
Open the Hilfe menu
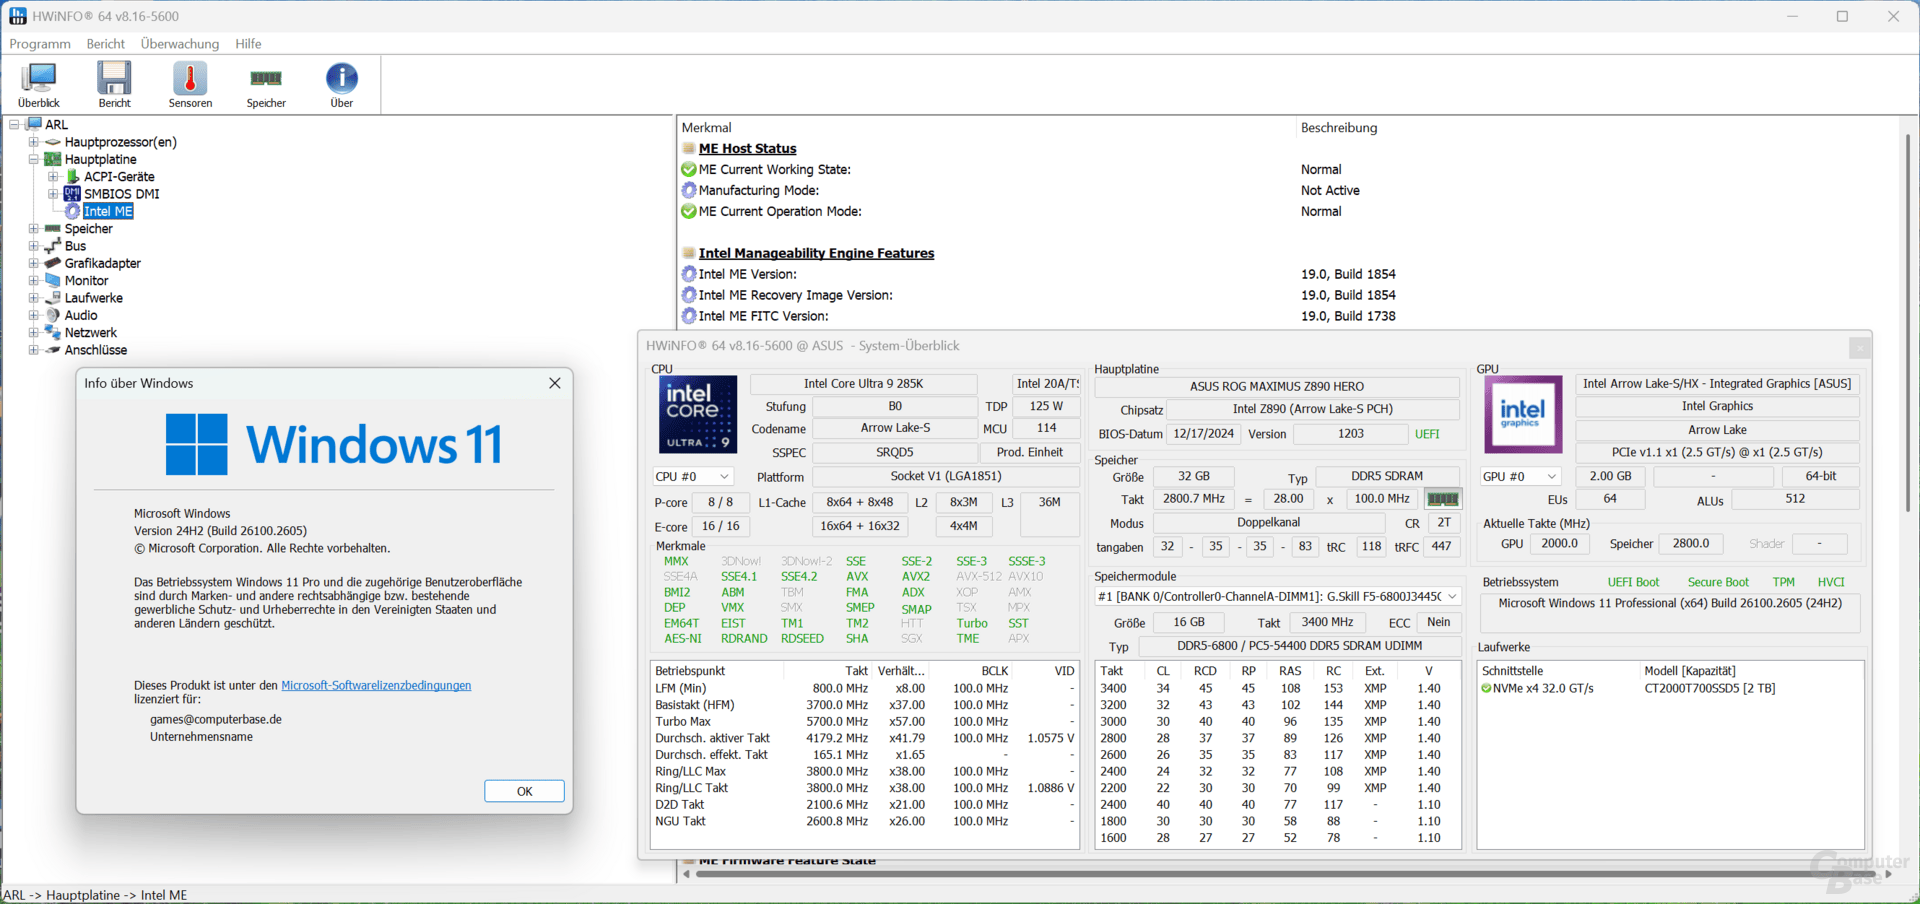248,44
